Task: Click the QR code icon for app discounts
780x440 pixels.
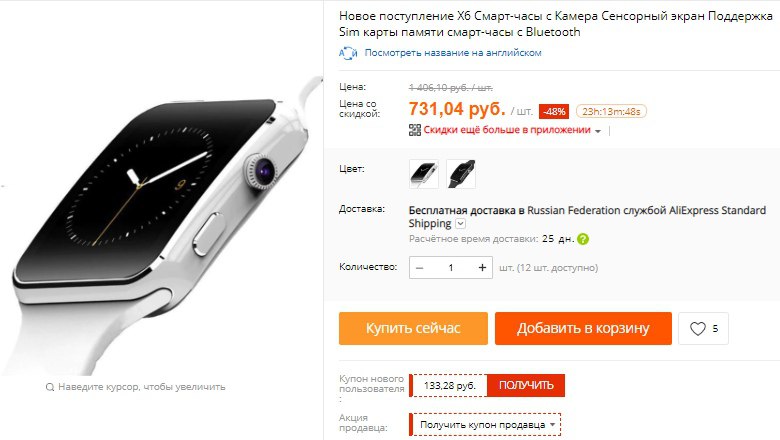Action: [x=414, y=130]
